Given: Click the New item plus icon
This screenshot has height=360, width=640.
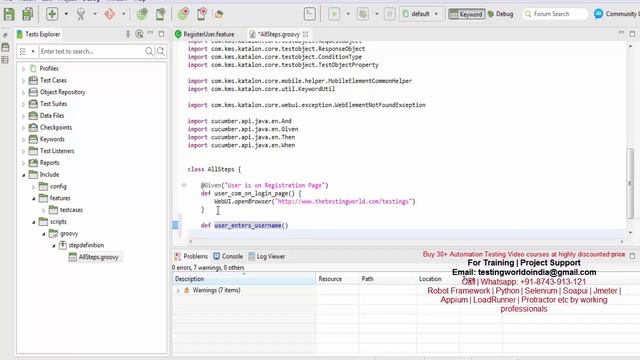Looking at the screenshot, I should coord(52,14).
